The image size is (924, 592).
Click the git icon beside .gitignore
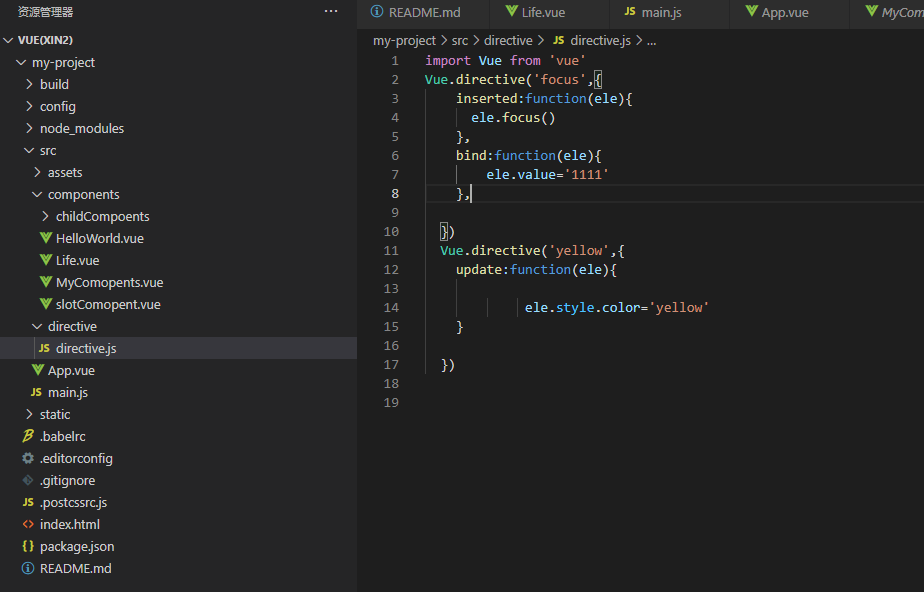pyautogui.click(x=28, y=480)
